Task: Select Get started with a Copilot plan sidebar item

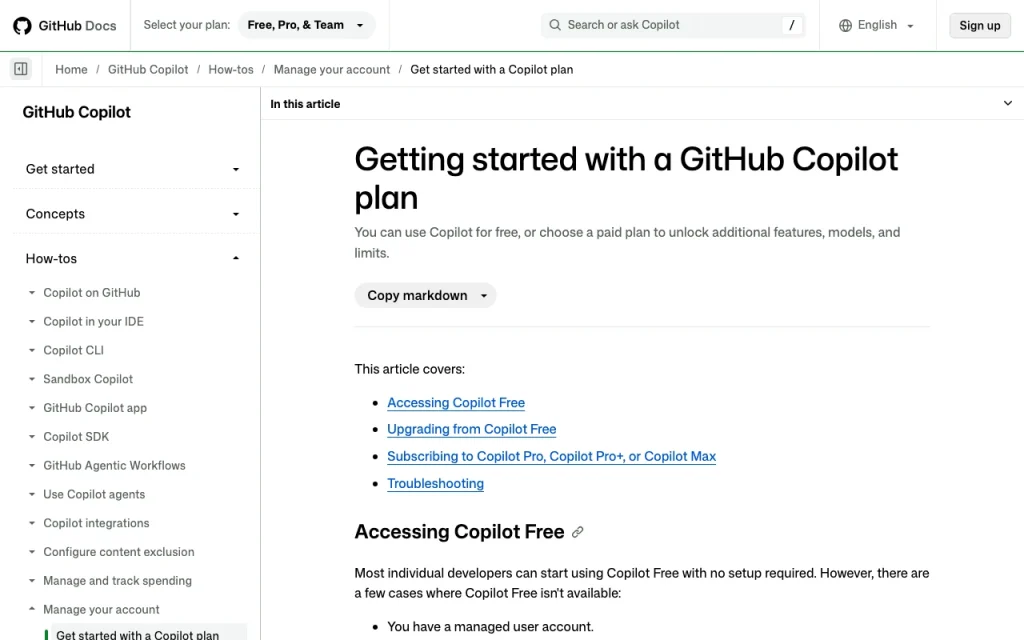Action: click(x=145, y=633)
